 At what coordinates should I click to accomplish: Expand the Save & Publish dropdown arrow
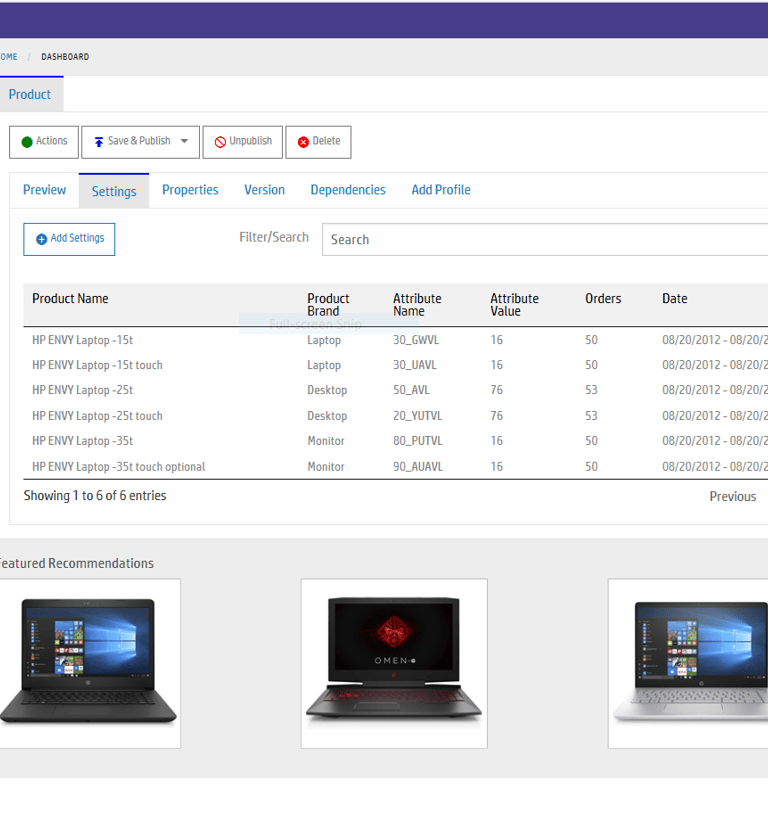click(x=184, y=141)
